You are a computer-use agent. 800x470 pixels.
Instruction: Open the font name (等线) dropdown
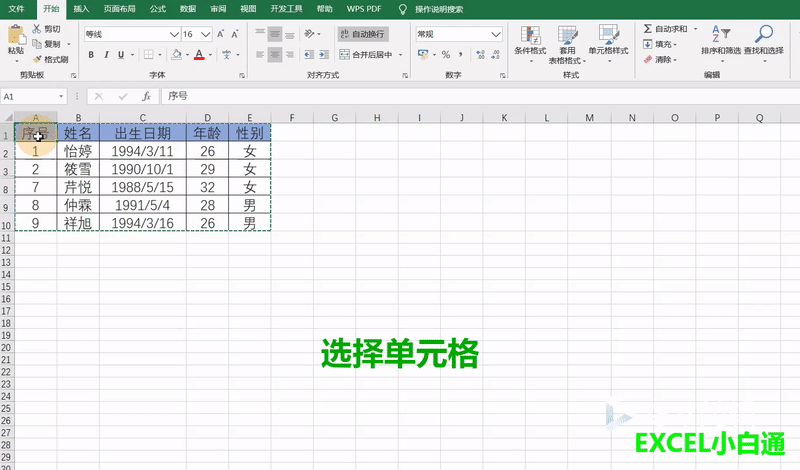pyautogui.click(x=174, y=34)
